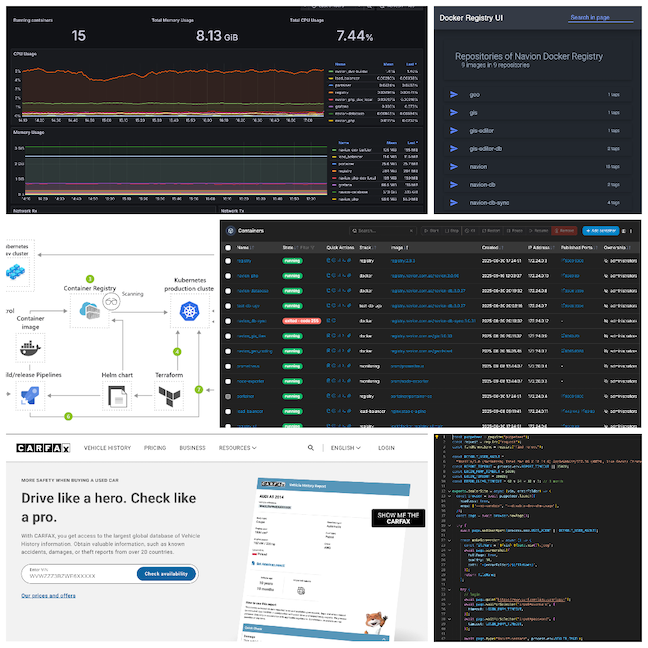This screenshot has width=648, height=648.
Task: Select all containers header checkbox
Action: pyautogui.click(x=228, y=248)
